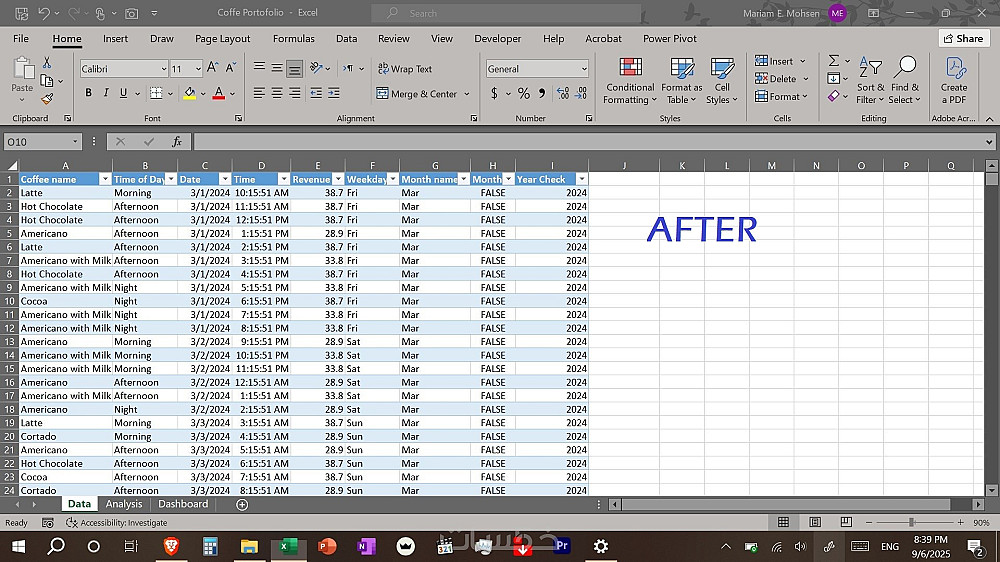Screen dimensions: 1000x562
Task: Center text horizontally
Action: (x=277, y=93)
